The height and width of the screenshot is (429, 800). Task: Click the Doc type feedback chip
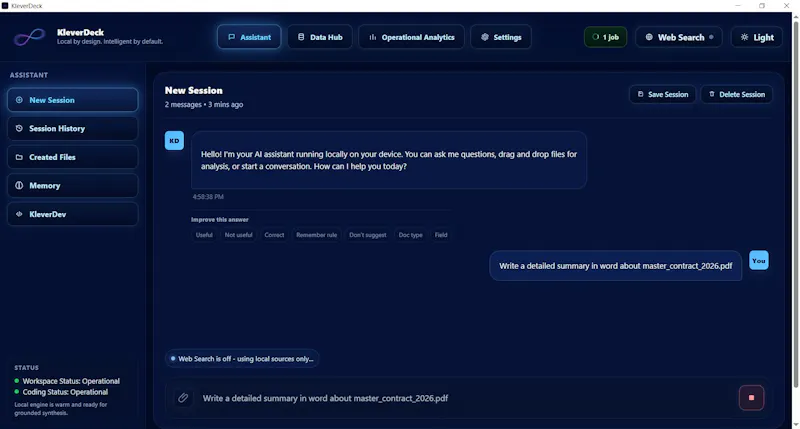tap(410, 235)
